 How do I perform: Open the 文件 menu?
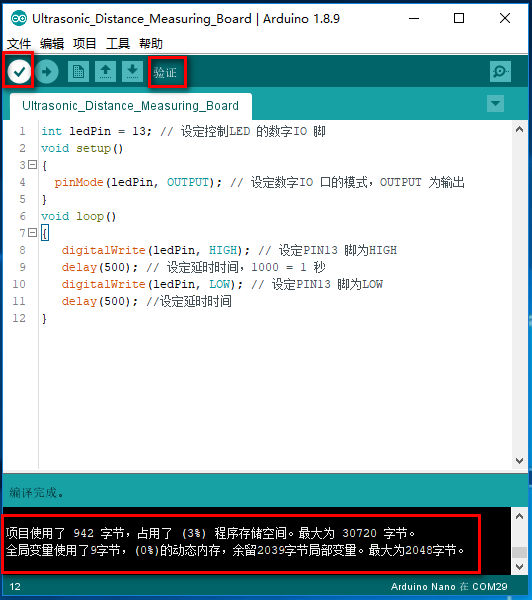point(19,44)
